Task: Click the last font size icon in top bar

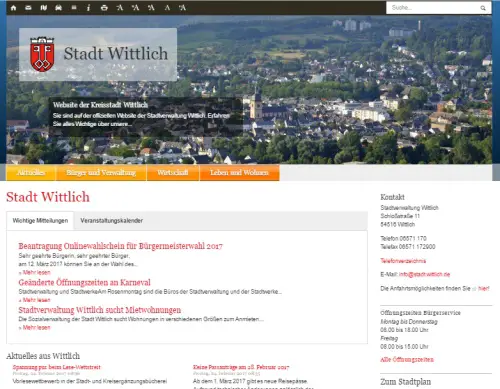Action: [x=182, y=8]
